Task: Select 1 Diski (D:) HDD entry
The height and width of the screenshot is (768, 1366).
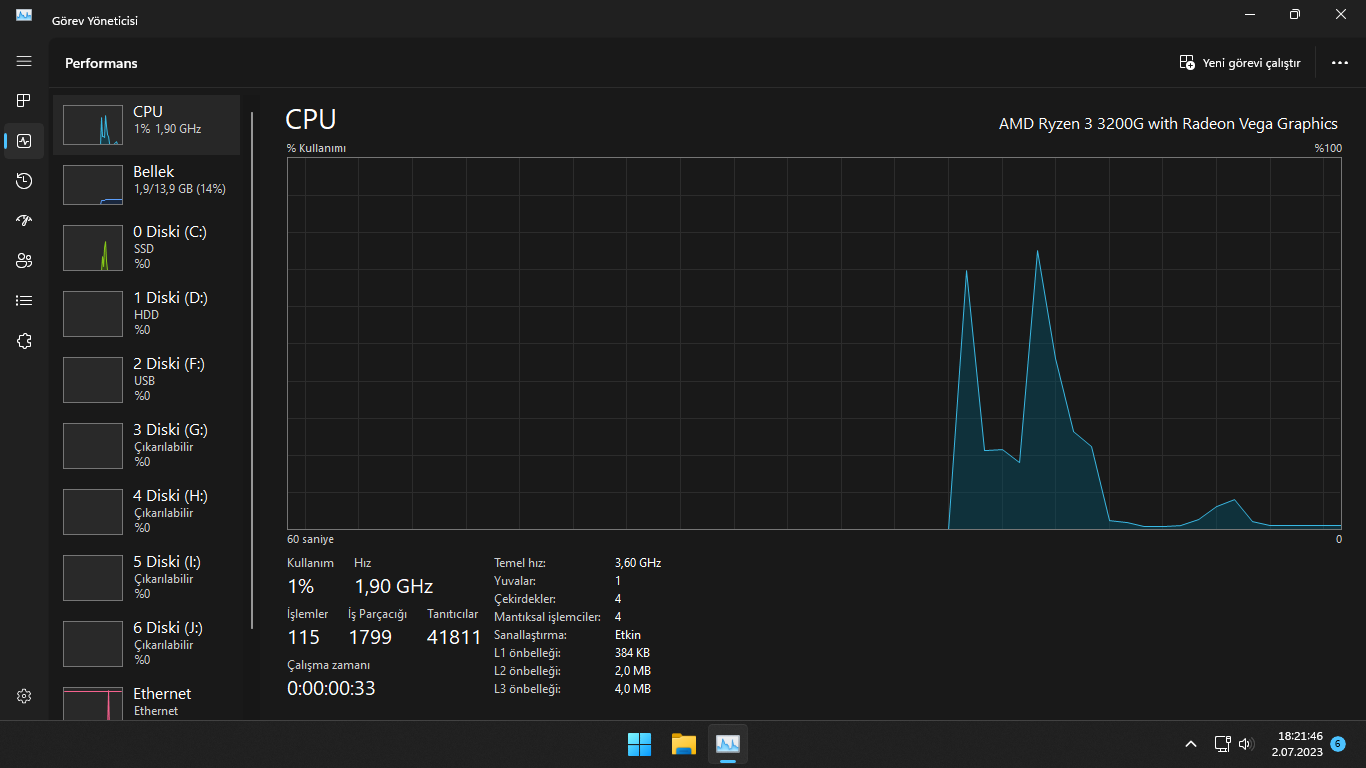Action: pyautogui.click(x=146, y=313)
